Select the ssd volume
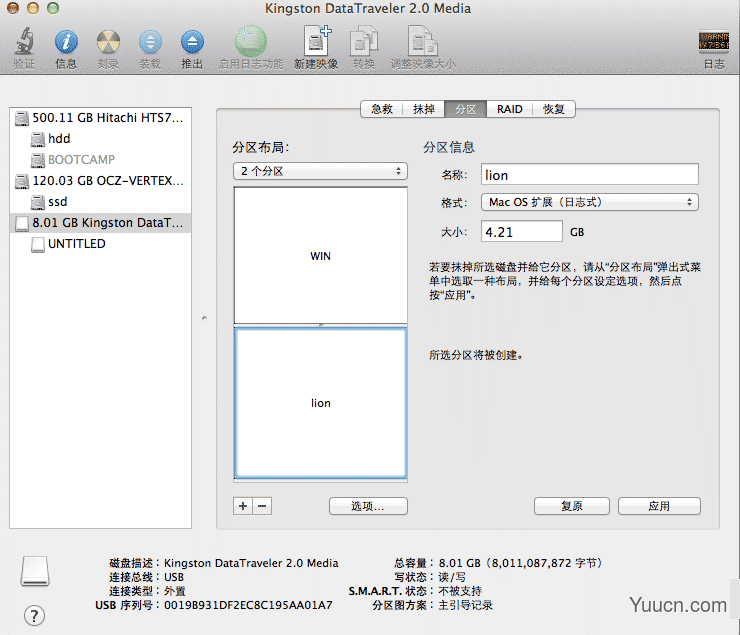Image resolution: width=740 pixels, height=635 pixels. point(100,202)
